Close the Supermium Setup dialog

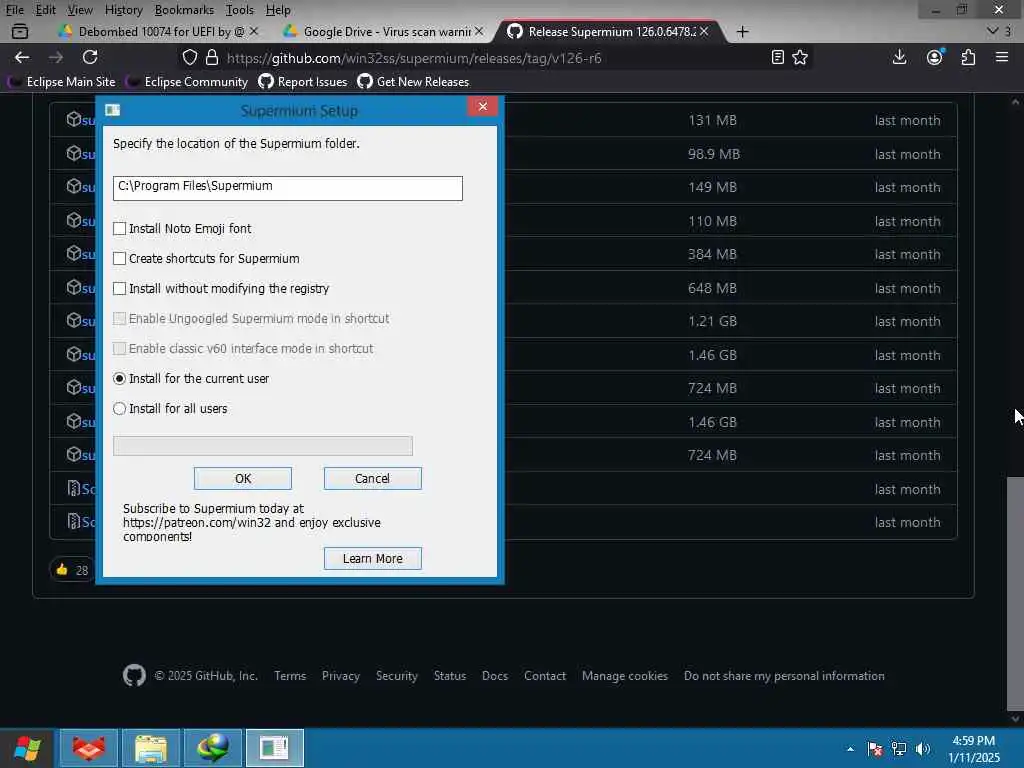pos(483,106)
